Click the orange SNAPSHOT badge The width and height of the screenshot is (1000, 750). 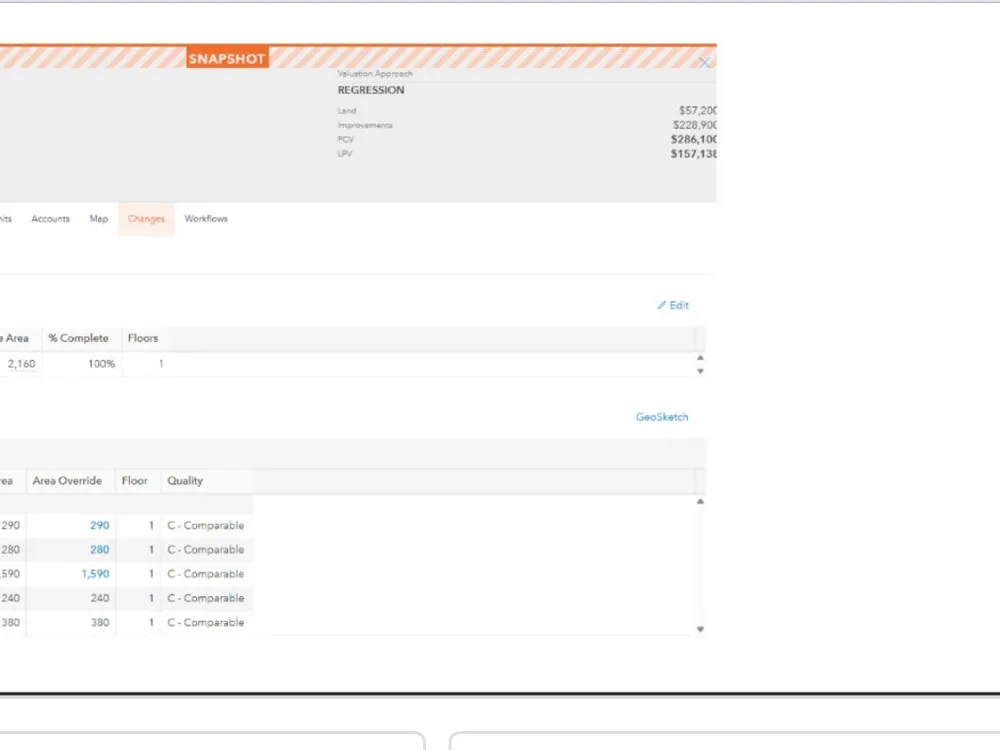click(x=227, y=59)
